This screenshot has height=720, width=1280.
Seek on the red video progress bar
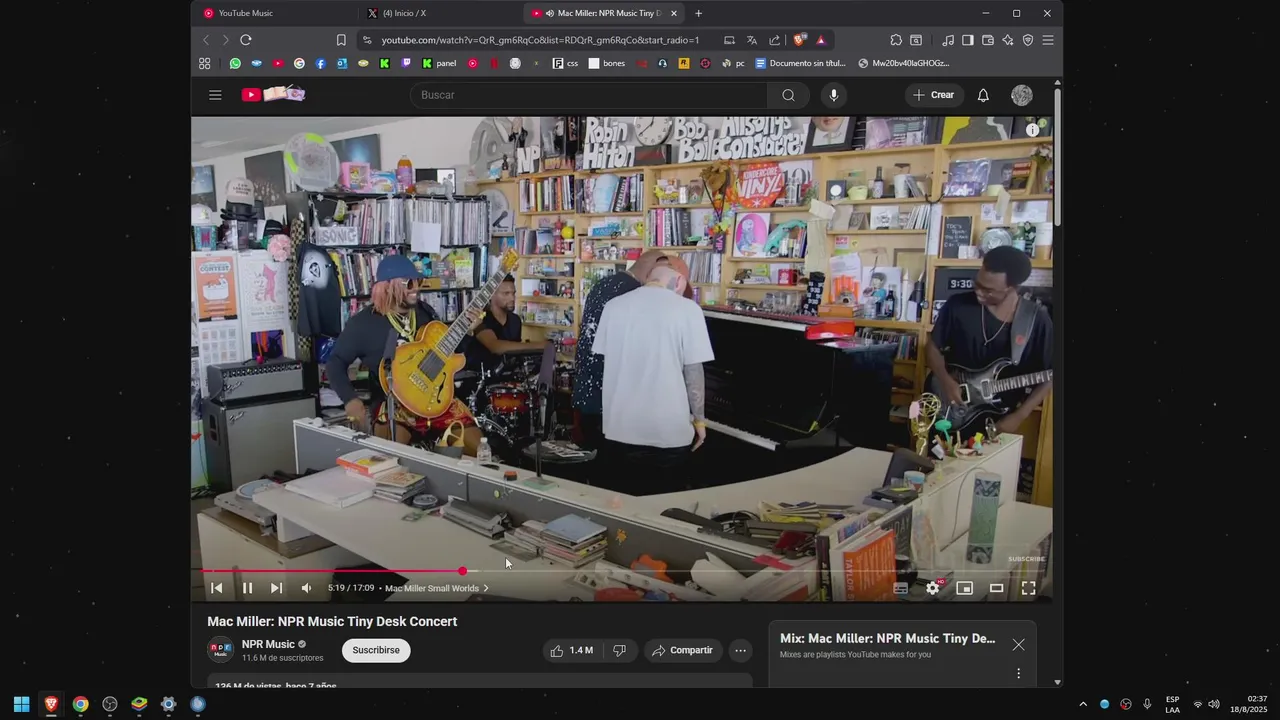(x=620, y=571)
